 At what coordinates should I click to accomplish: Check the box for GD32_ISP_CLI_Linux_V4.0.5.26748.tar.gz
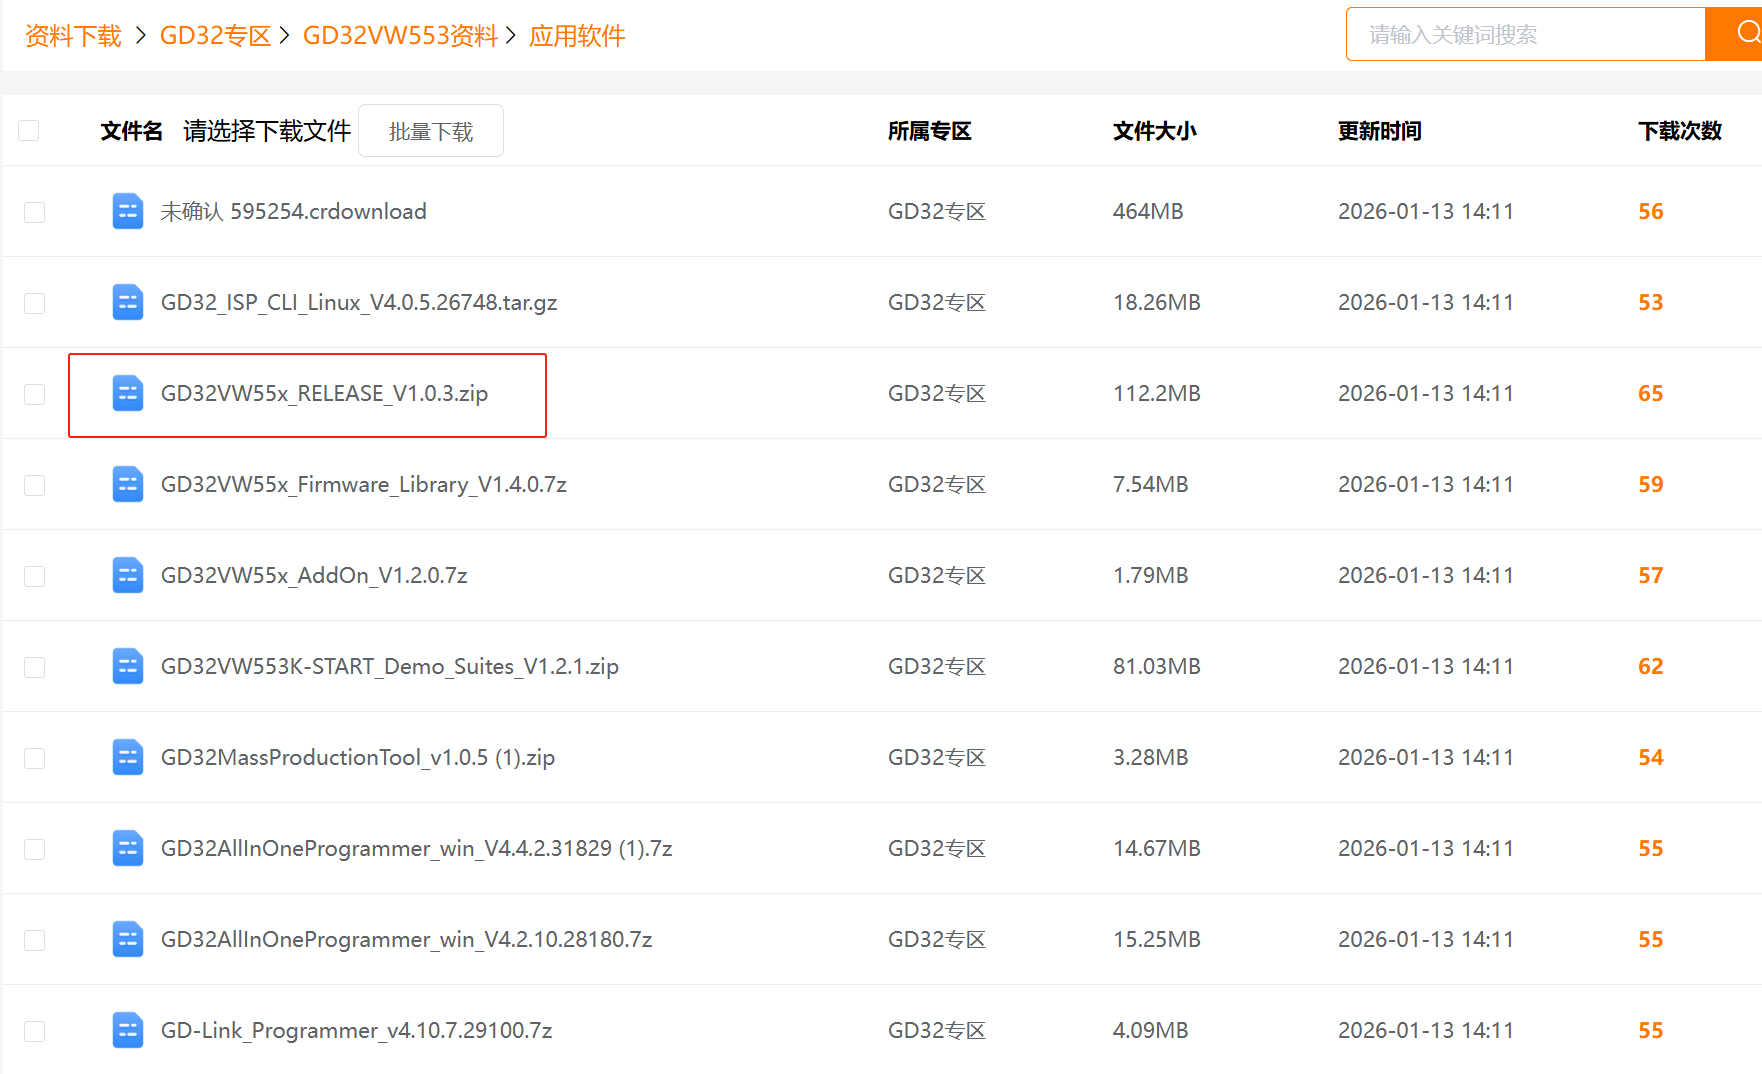35,303
